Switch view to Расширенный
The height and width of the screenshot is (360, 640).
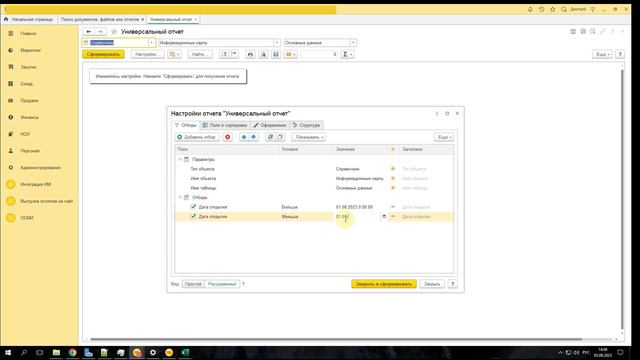pos(222,284)
